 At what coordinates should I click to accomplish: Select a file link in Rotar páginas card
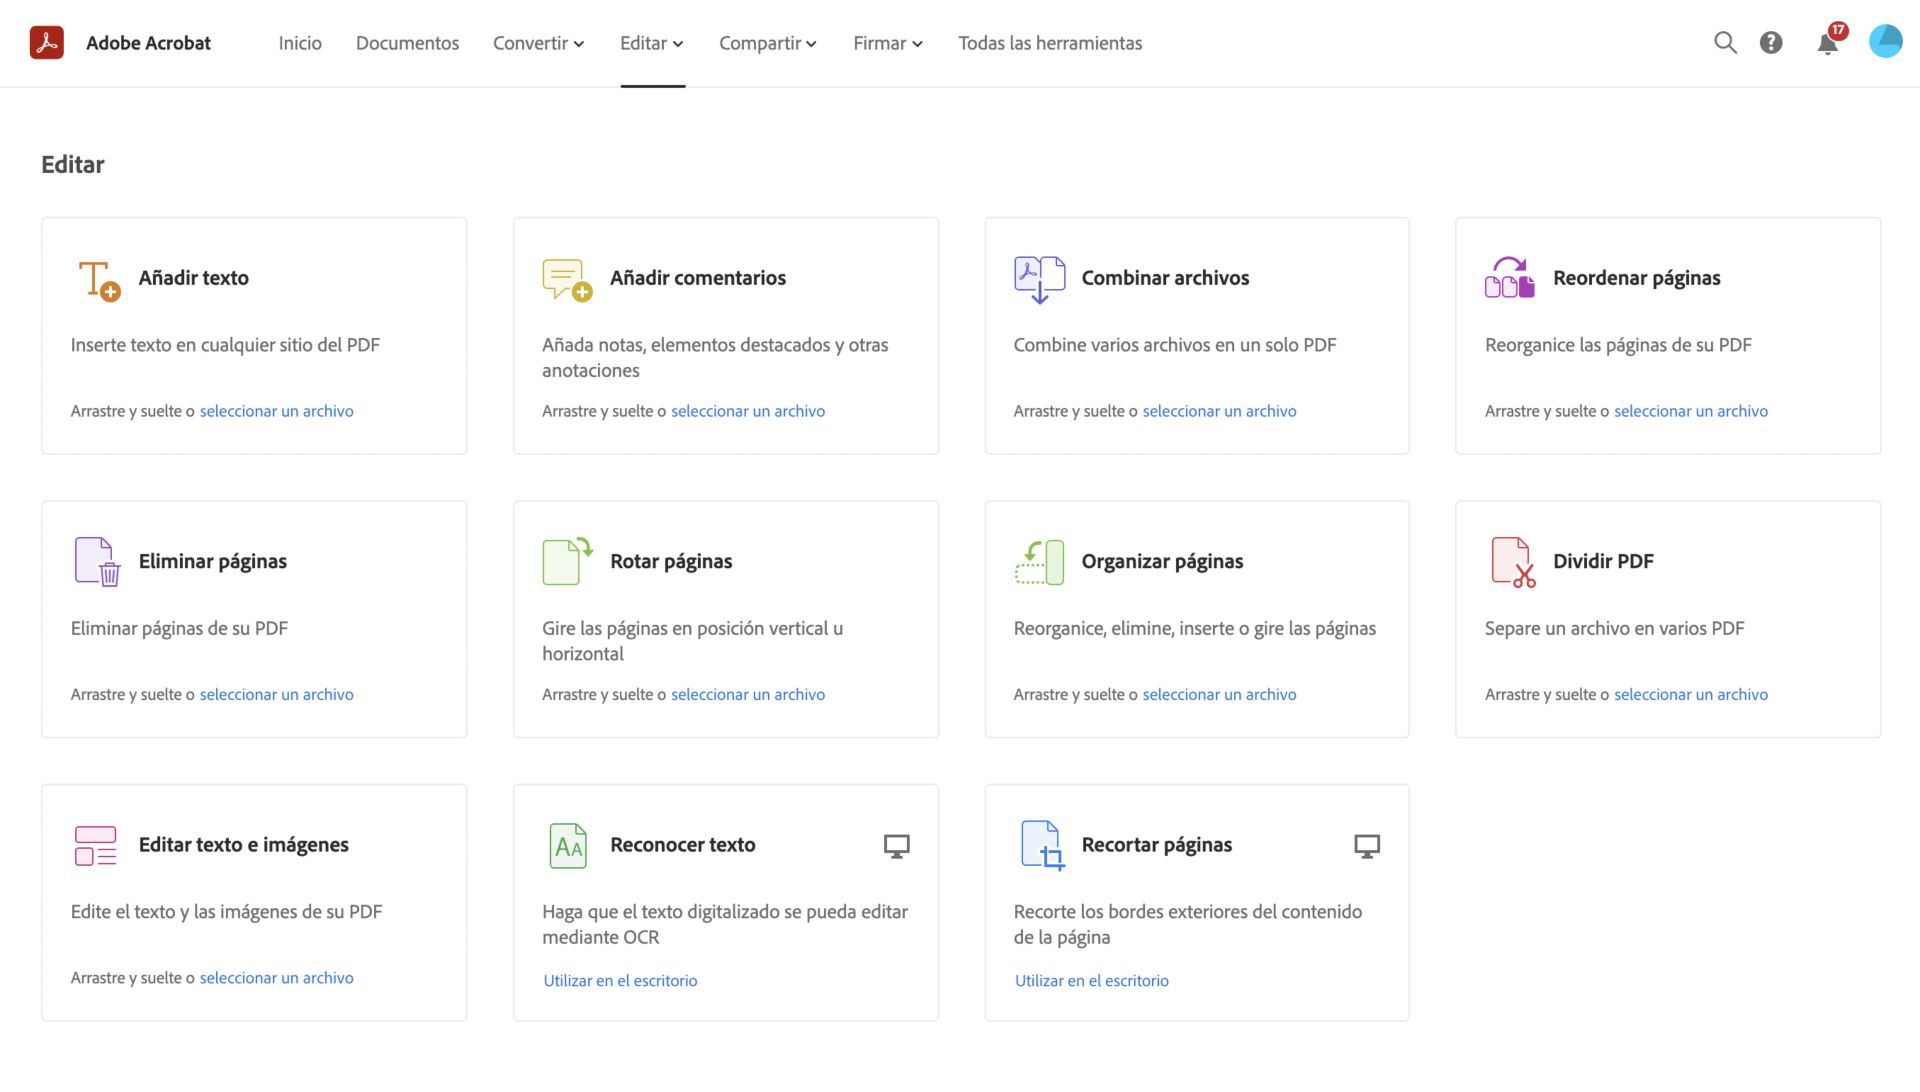tap(748, 695)
